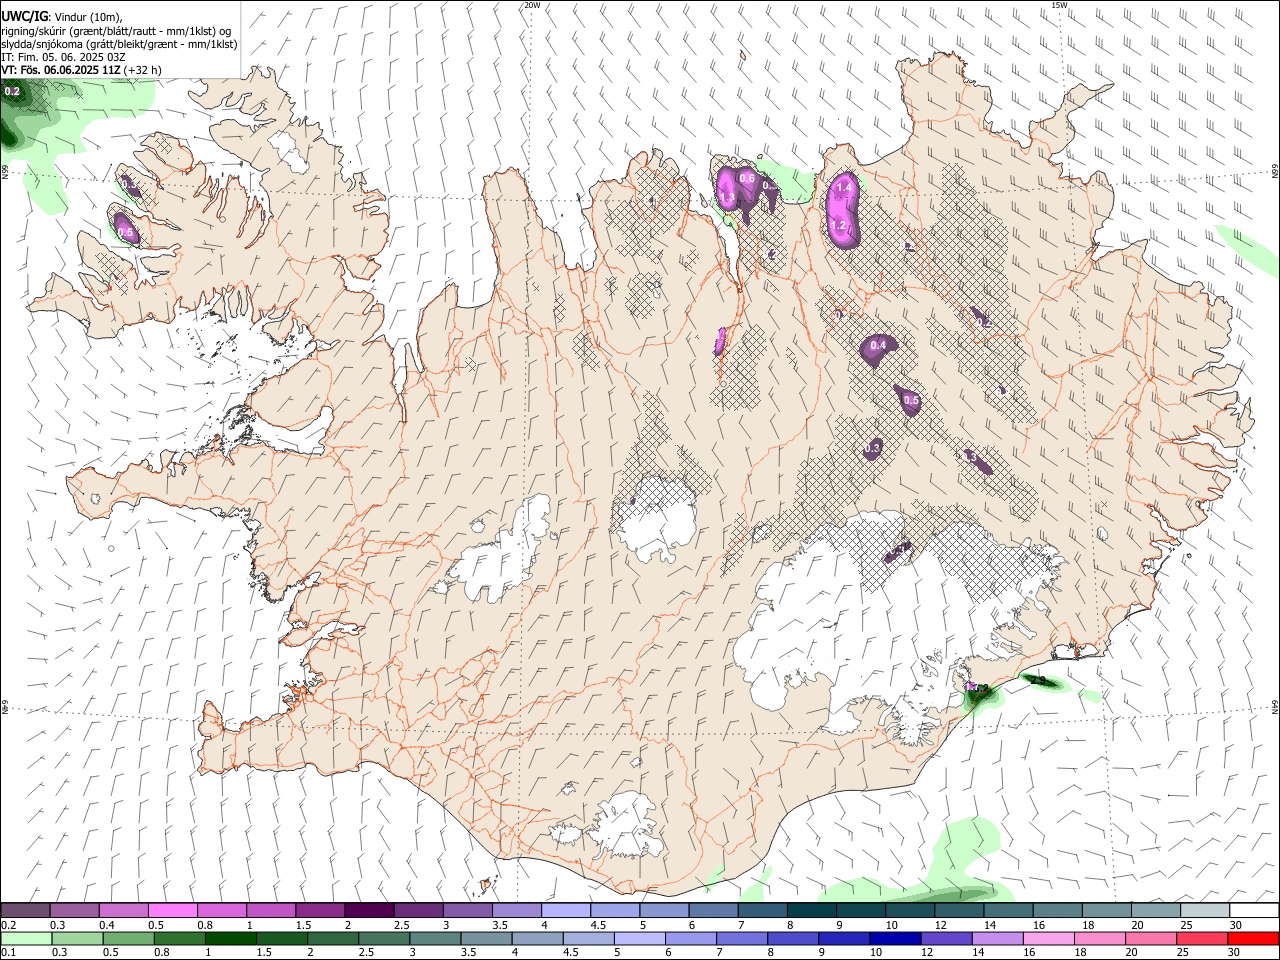This screenshot has width=1280, height=960.
Task: Click the lower scale swatch between 2.5 and 3
Action: [x=383, y=939]
